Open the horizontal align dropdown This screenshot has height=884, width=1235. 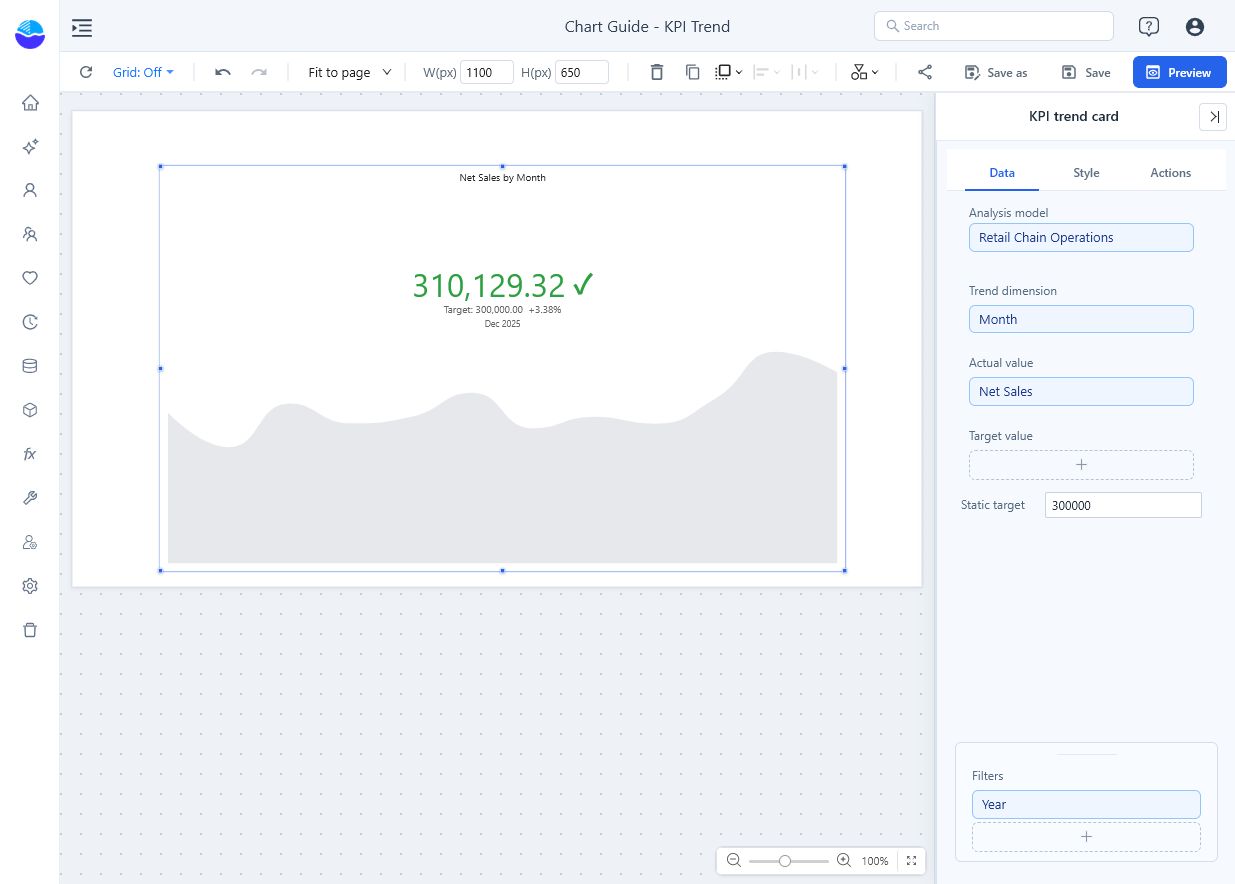pyautogui.click(x=768, y=72)
